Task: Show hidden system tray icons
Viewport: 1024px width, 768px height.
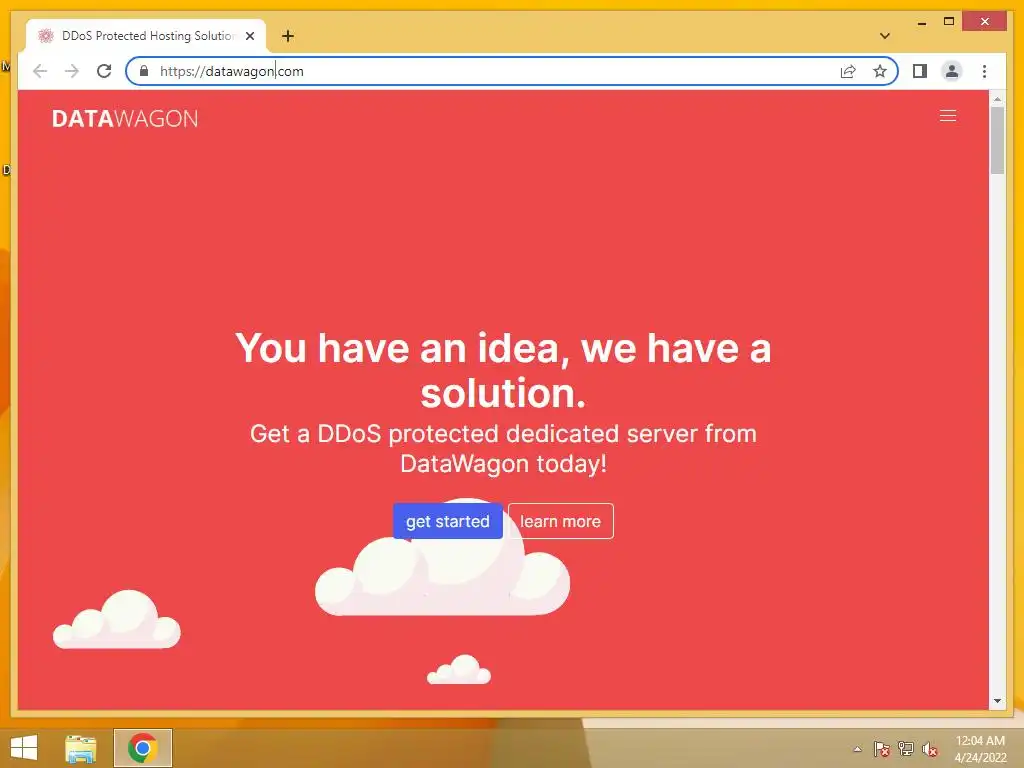Action: pyautogui.click(x=857, y=749)
